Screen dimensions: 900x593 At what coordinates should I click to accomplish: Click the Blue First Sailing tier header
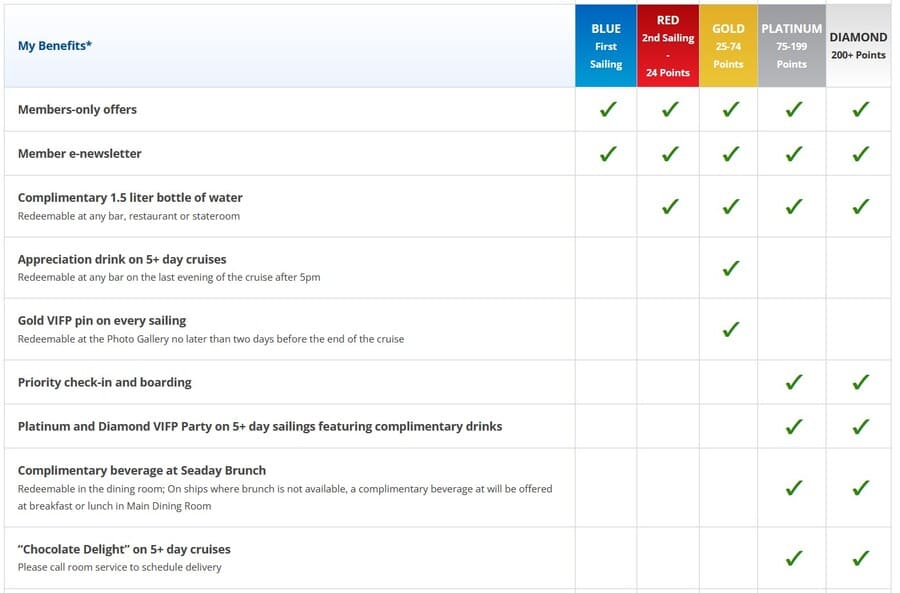click(x=606, y=46)
